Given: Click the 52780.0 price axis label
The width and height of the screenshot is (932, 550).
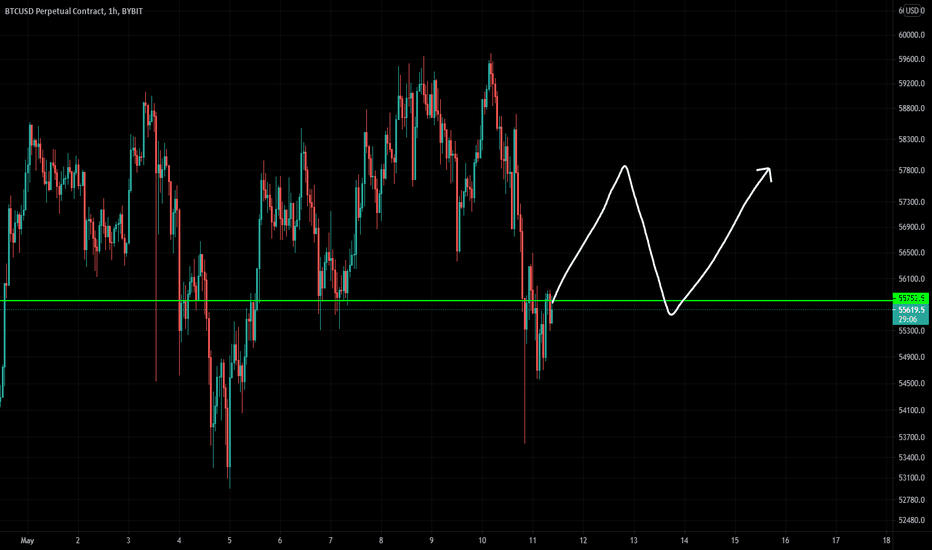Looking at the screenshot, I should 911,500.
